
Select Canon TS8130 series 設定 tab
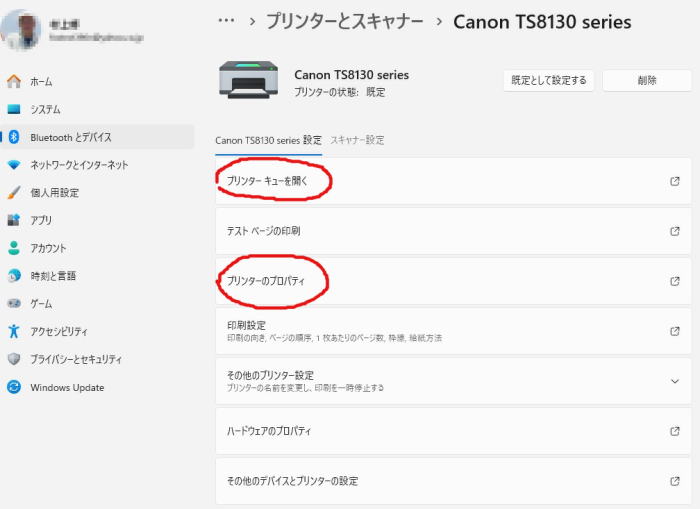[268, 140]
